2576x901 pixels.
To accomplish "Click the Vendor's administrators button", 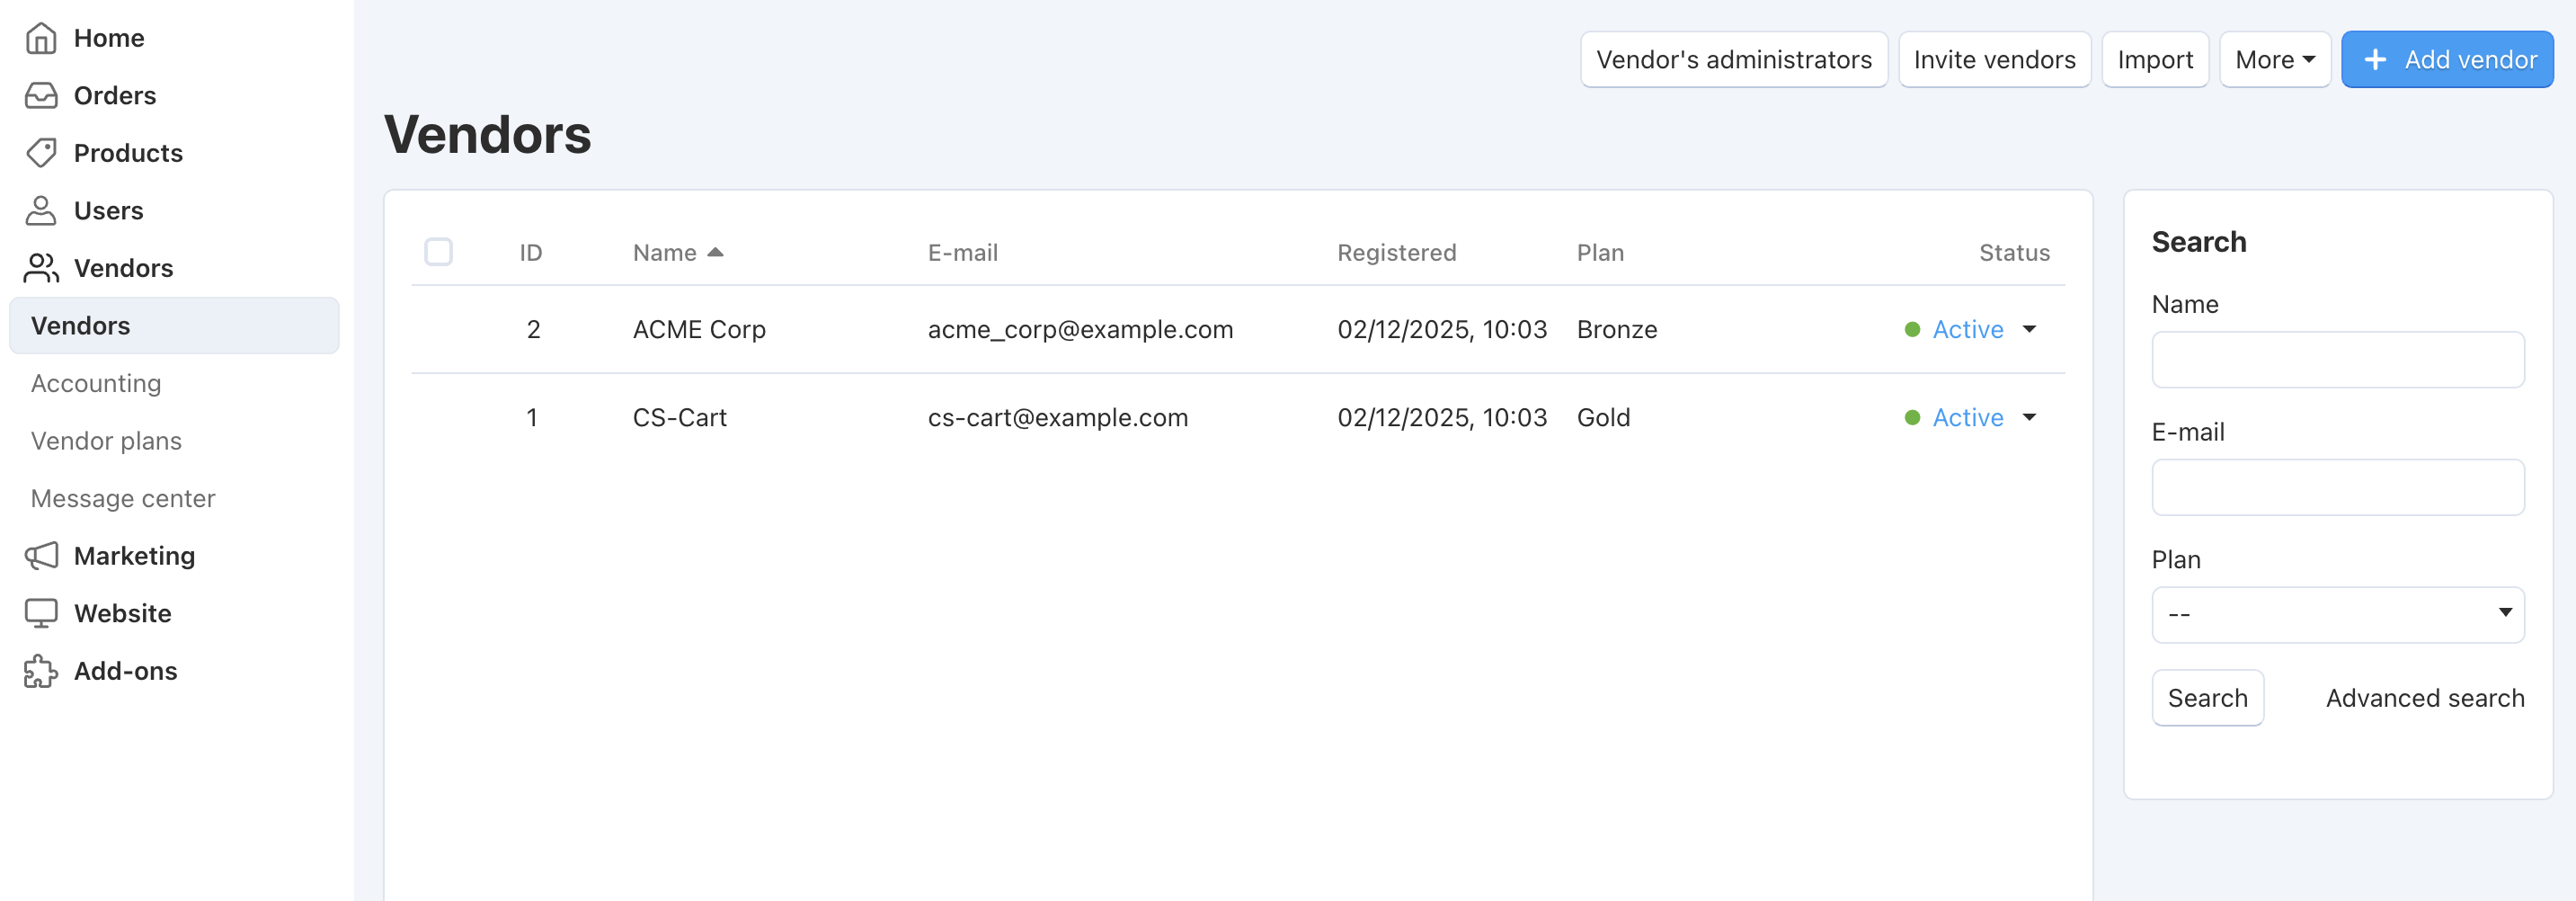I will (1733, 60).
